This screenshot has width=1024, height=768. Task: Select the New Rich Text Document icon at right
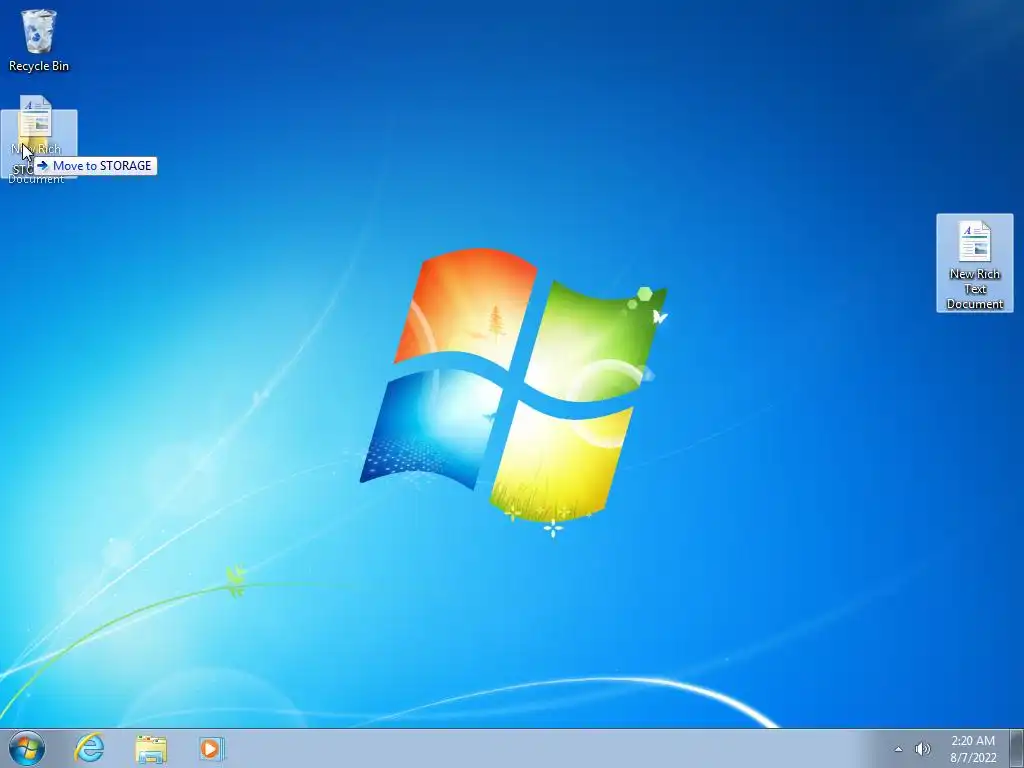point(974,263)
